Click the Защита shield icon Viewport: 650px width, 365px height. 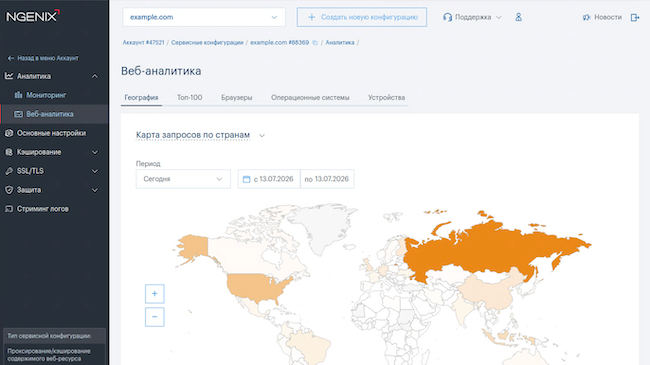tap(9, 190)
